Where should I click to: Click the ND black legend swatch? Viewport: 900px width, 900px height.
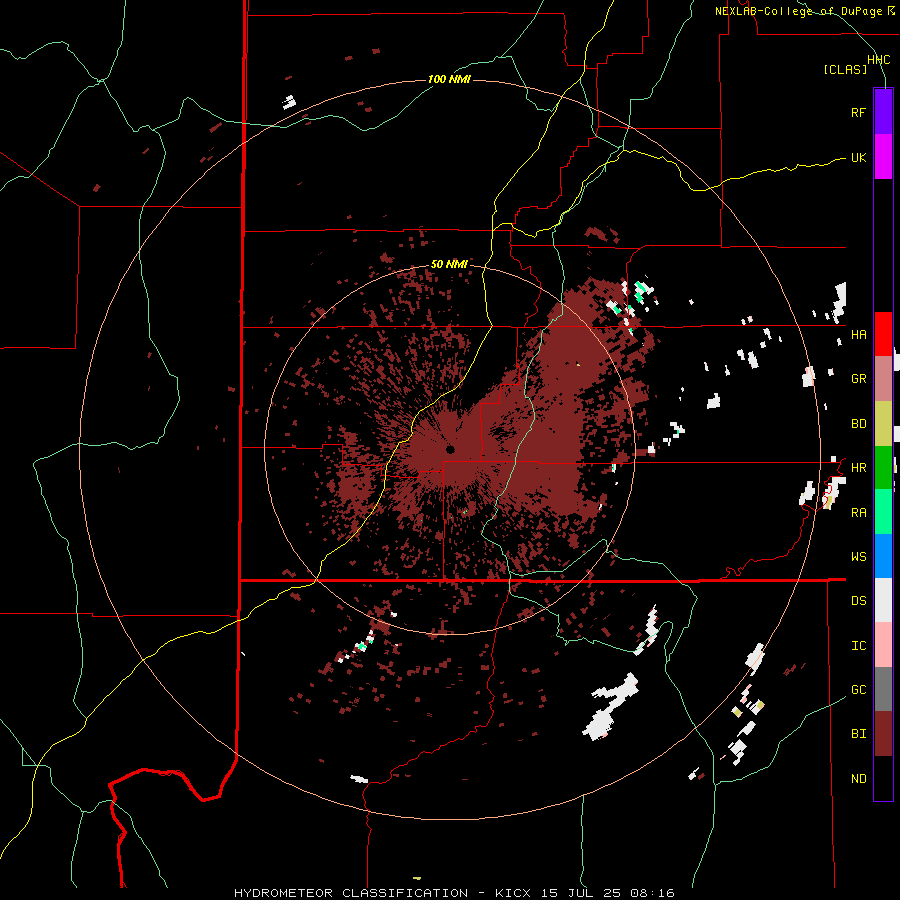(x=883, y=778)
